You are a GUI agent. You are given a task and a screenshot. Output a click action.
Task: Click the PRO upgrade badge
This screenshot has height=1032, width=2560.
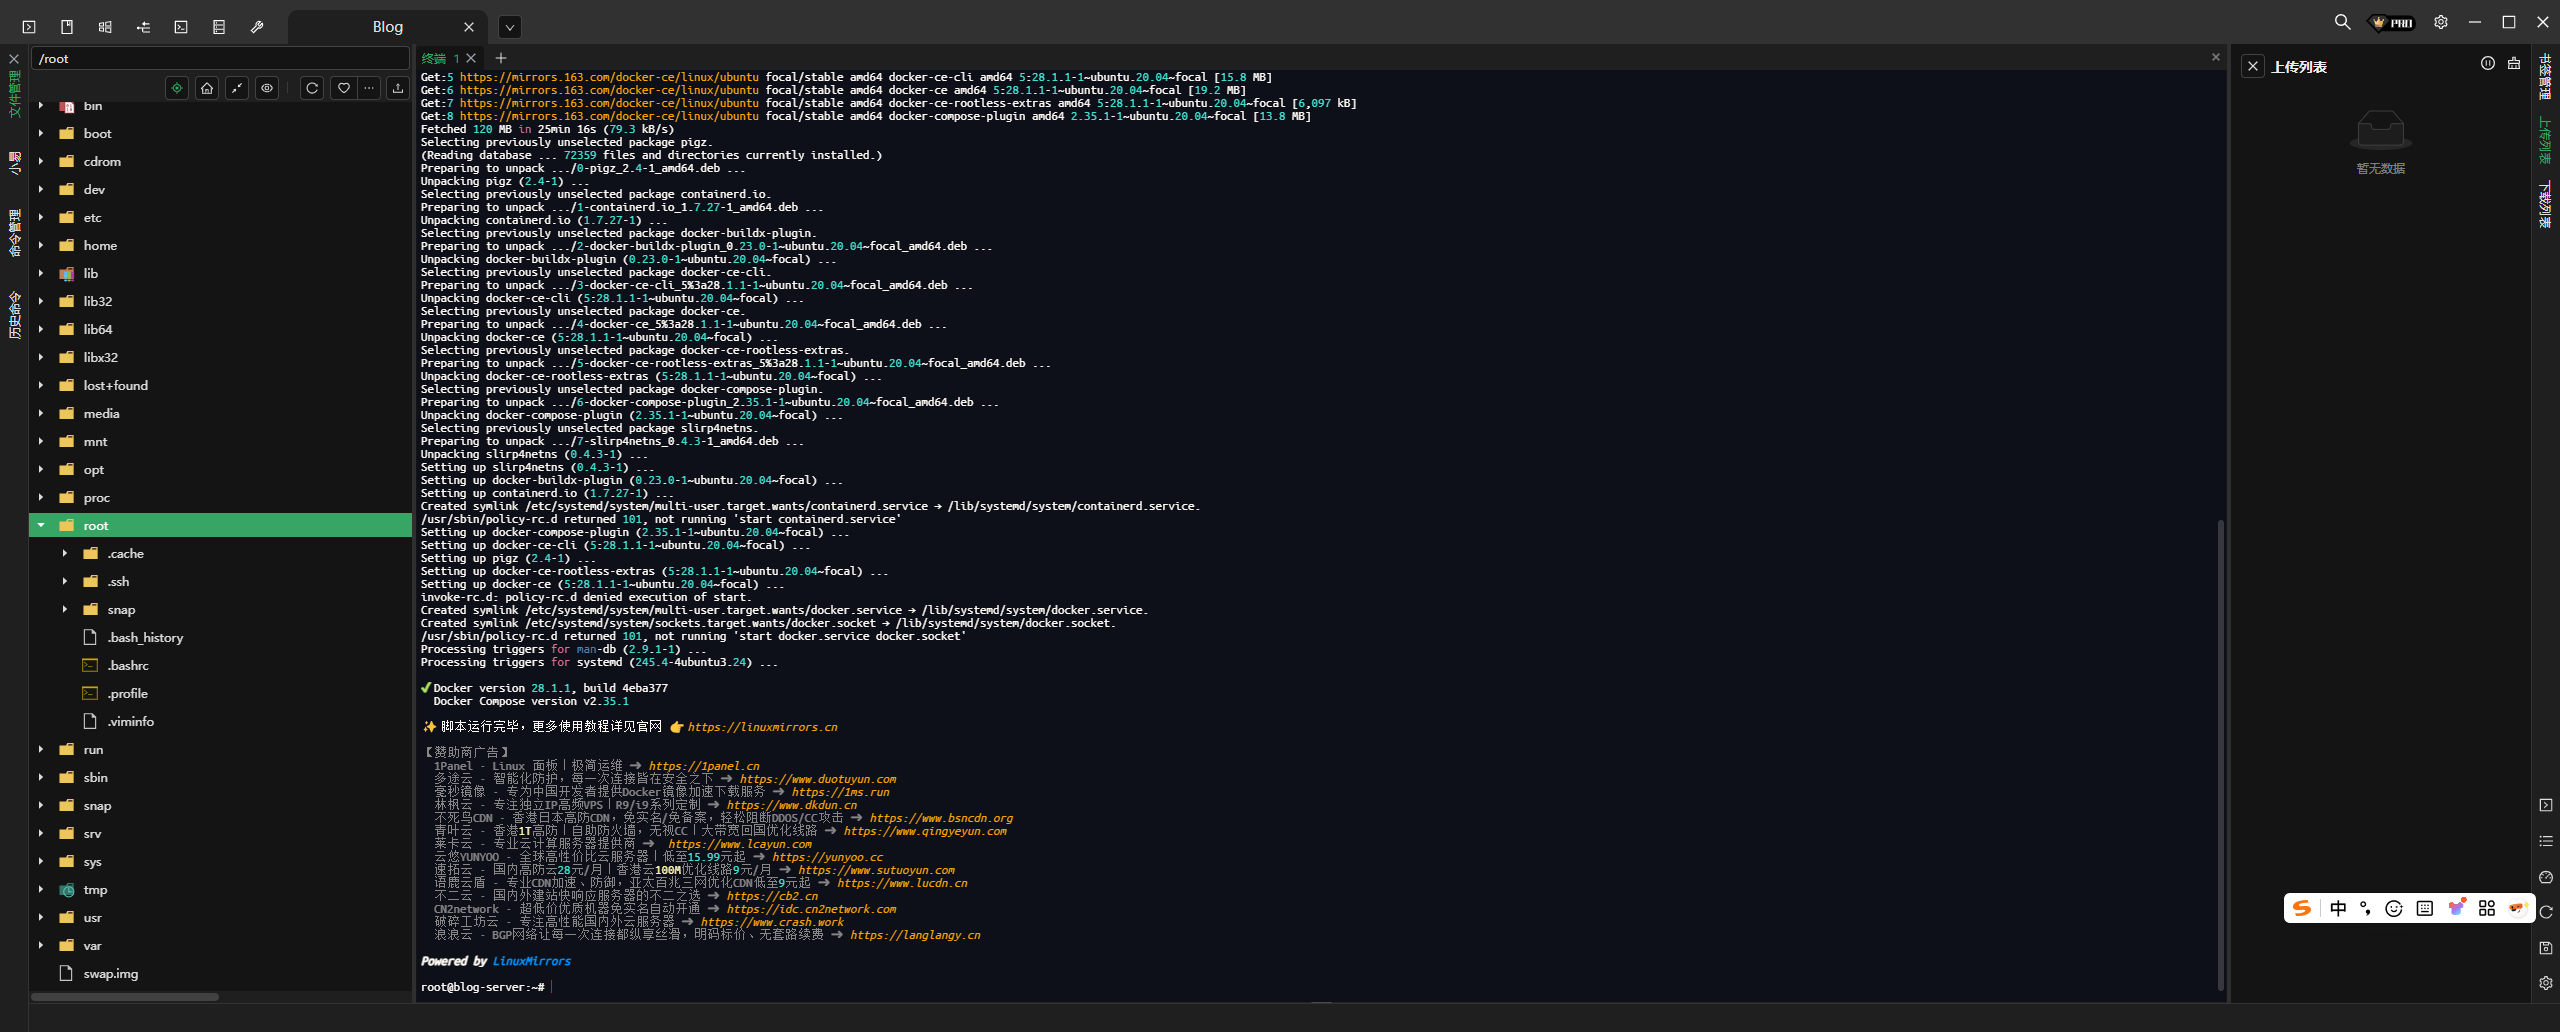2392,22
